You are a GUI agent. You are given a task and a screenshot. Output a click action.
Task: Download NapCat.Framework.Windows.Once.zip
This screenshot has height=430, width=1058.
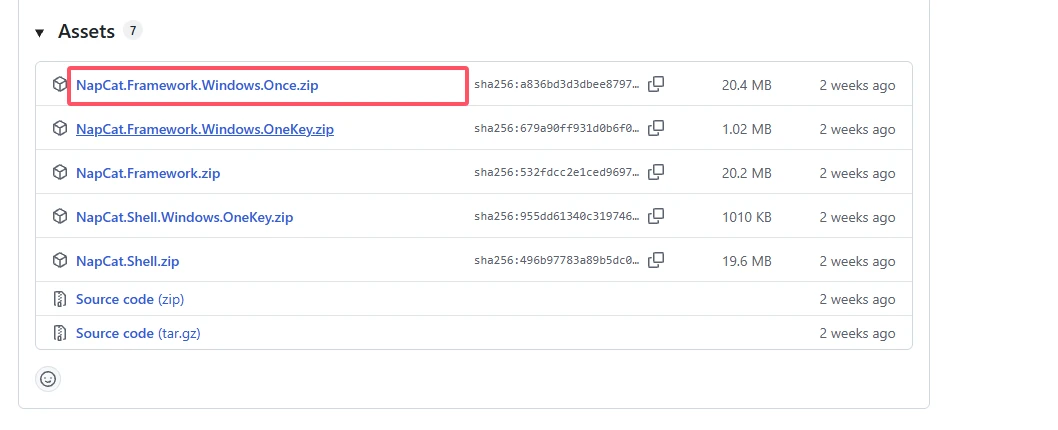tap(197, 86)
